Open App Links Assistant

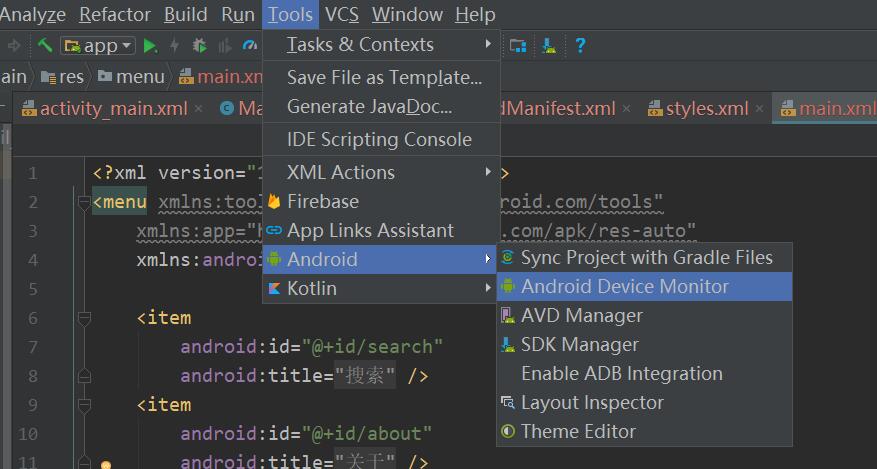click(x=380, y=230)
